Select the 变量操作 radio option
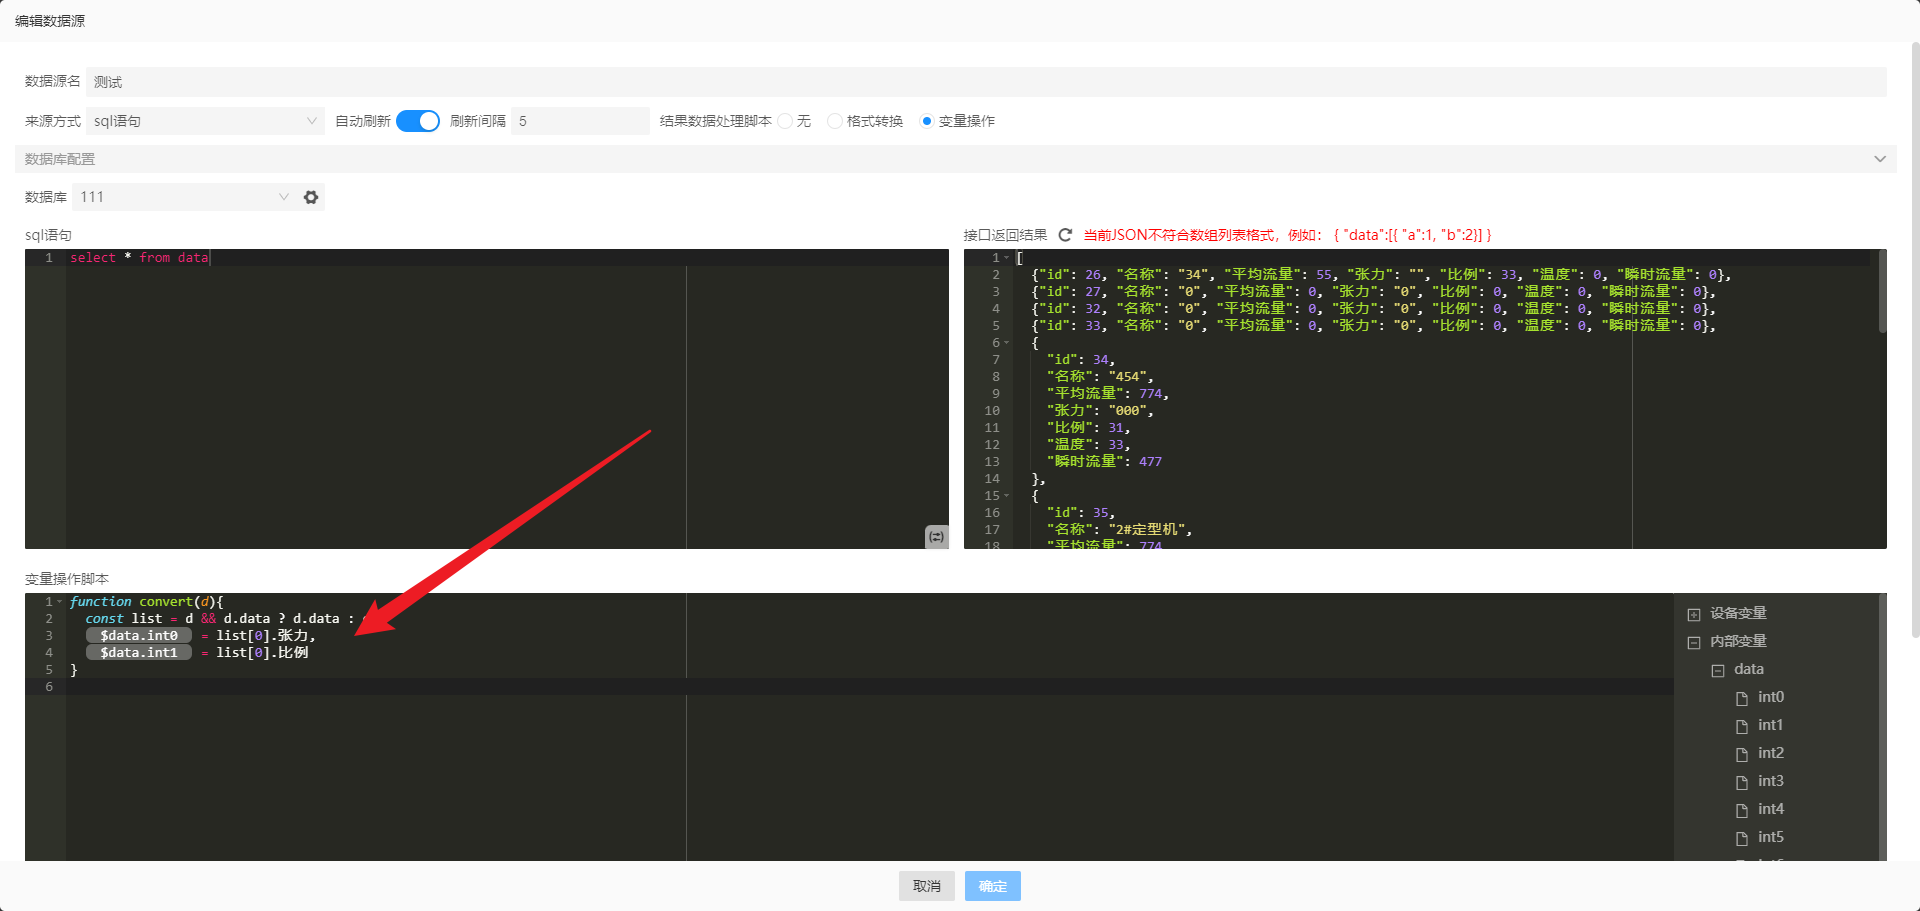The height and width of the screenshot is (911, 1920). tap(927, 121)
